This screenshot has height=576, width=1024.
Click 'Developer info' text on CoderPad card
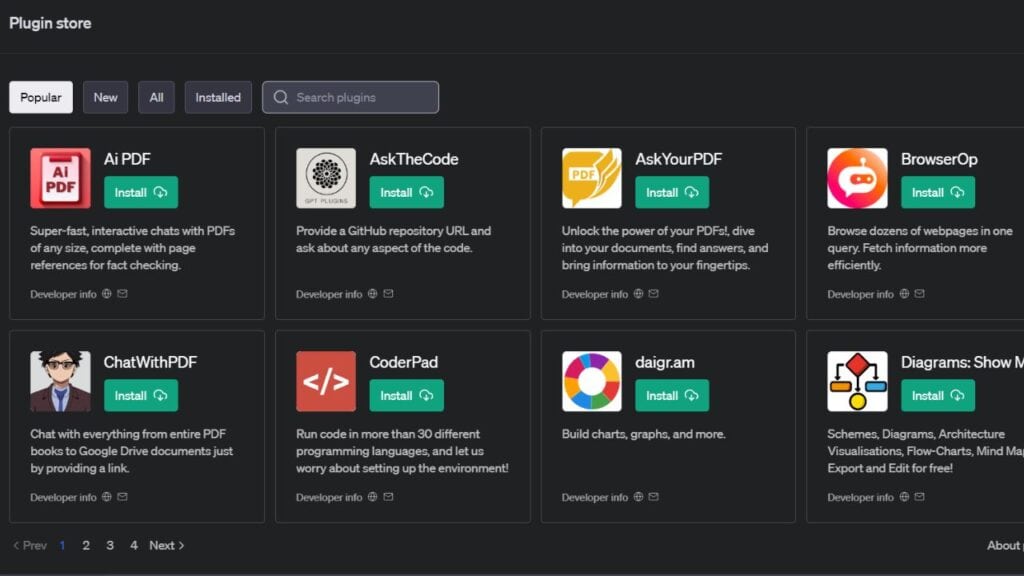329,498
